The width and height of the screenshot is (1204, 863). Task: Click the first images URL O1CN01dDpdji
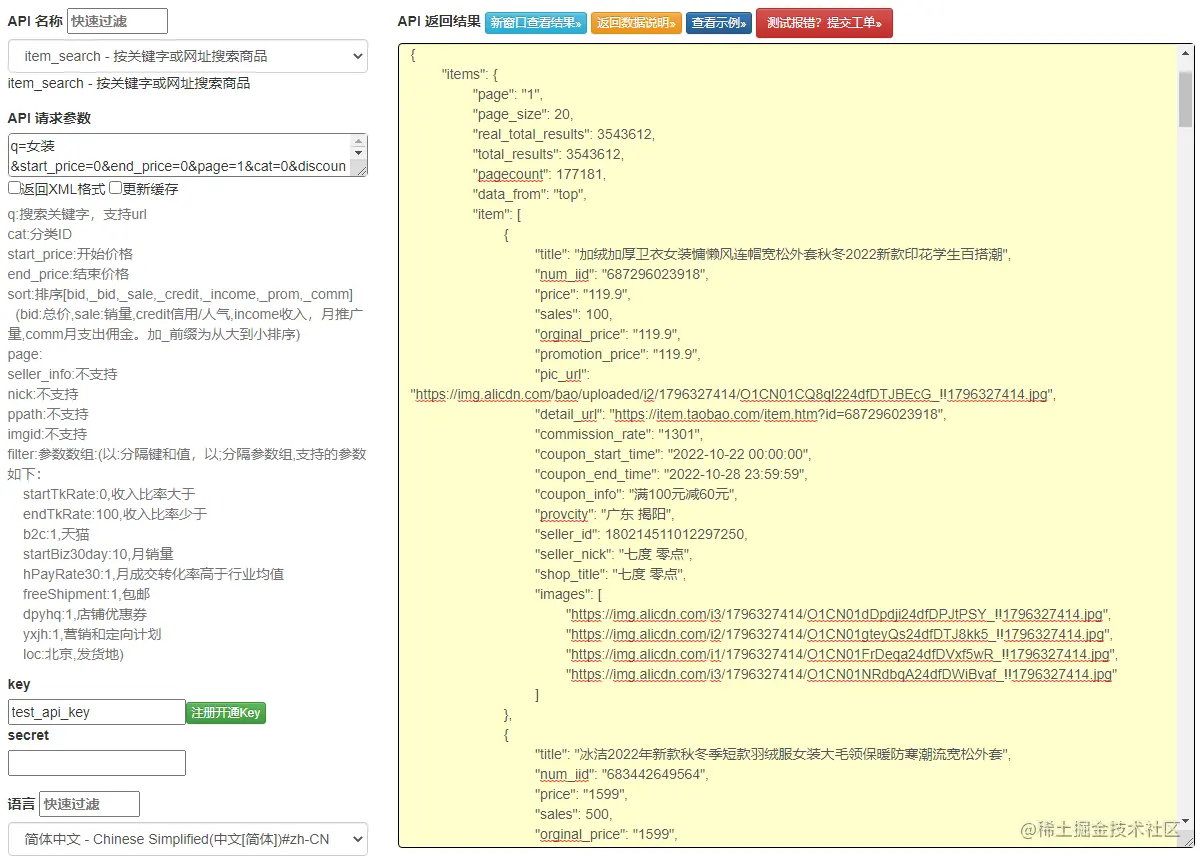point(837,614)
